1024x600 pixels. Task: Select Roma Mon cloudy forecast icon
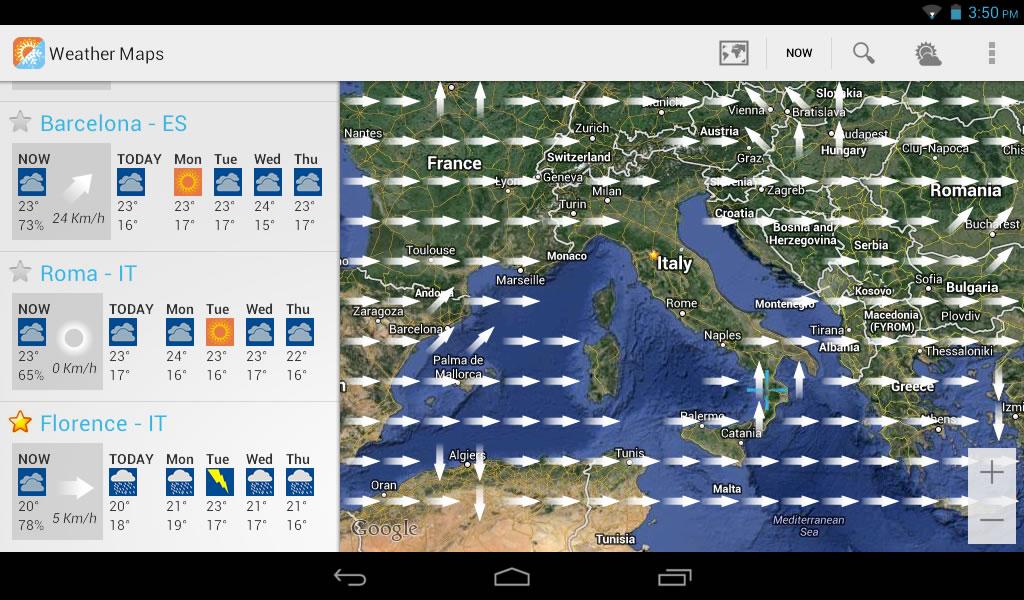[x=180, y=332]
